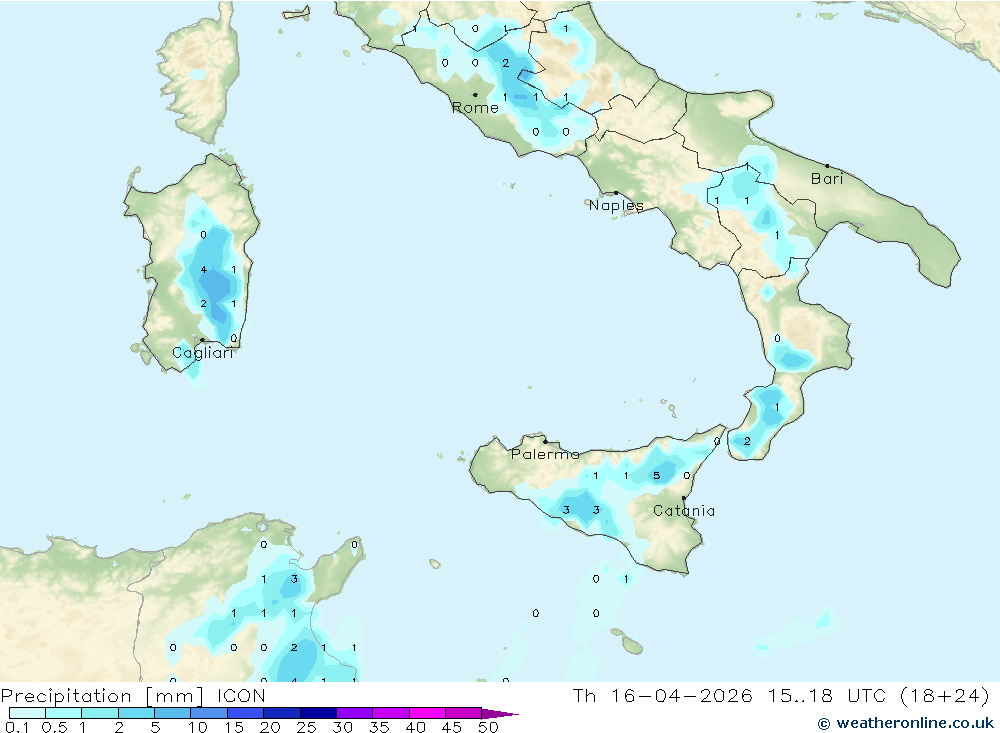
Task: Click the '0.1' legend scale label
Action: pos(17,727)
